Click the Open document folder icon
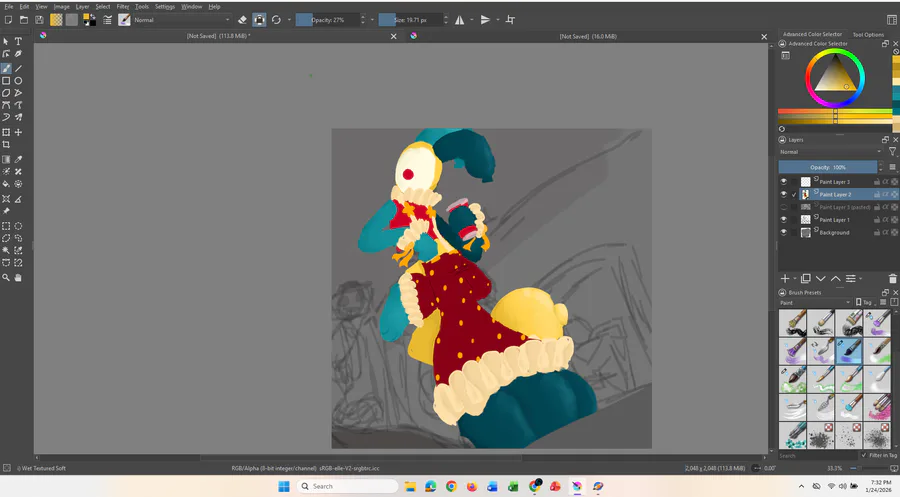Screen dimensions: 900x497 [x=24, y=20]
